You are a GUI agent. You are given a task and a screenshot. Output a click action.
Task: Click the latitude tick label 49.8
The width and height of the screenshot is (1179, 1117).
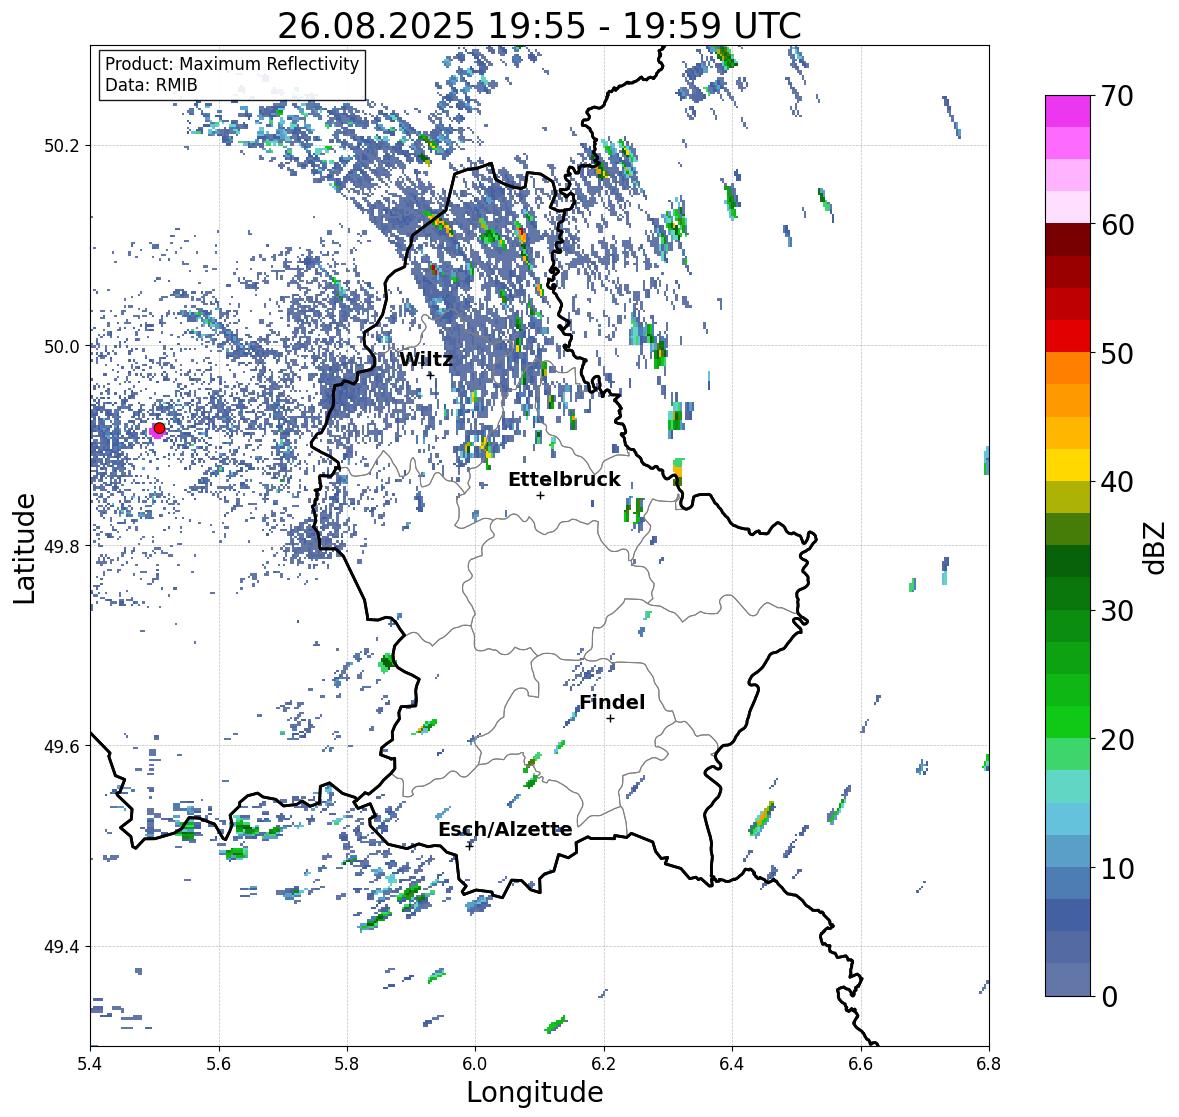point(62,546)
